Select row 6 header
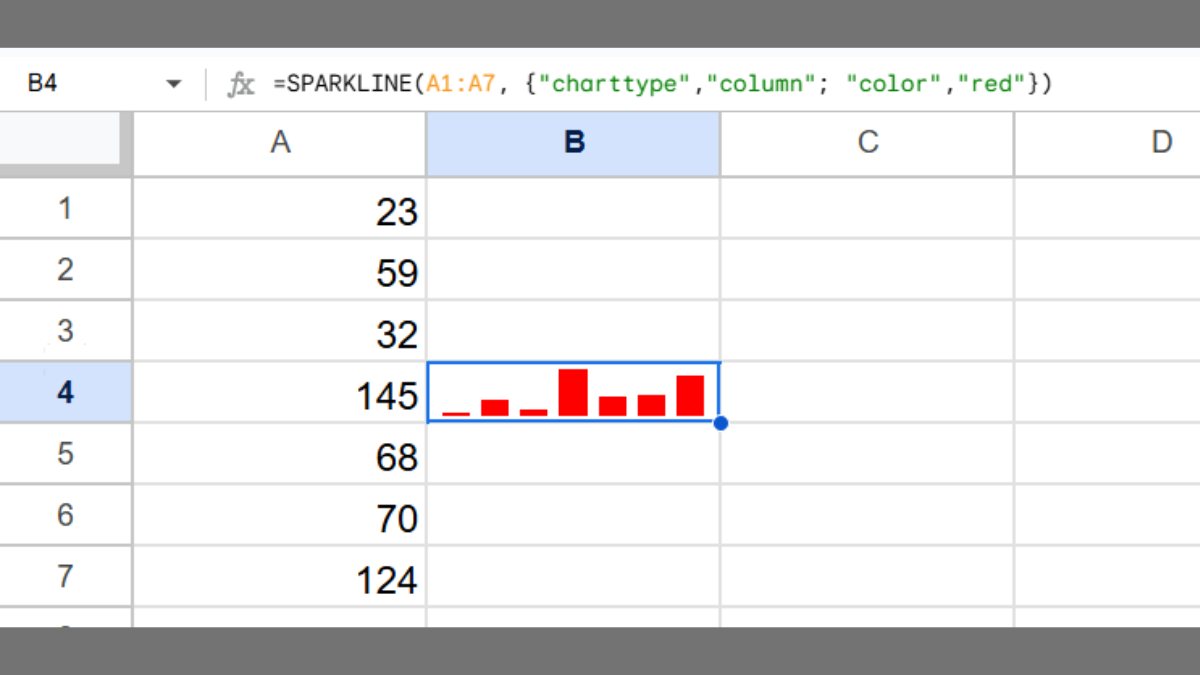The image size is (1200, 675). coord(65,515)
